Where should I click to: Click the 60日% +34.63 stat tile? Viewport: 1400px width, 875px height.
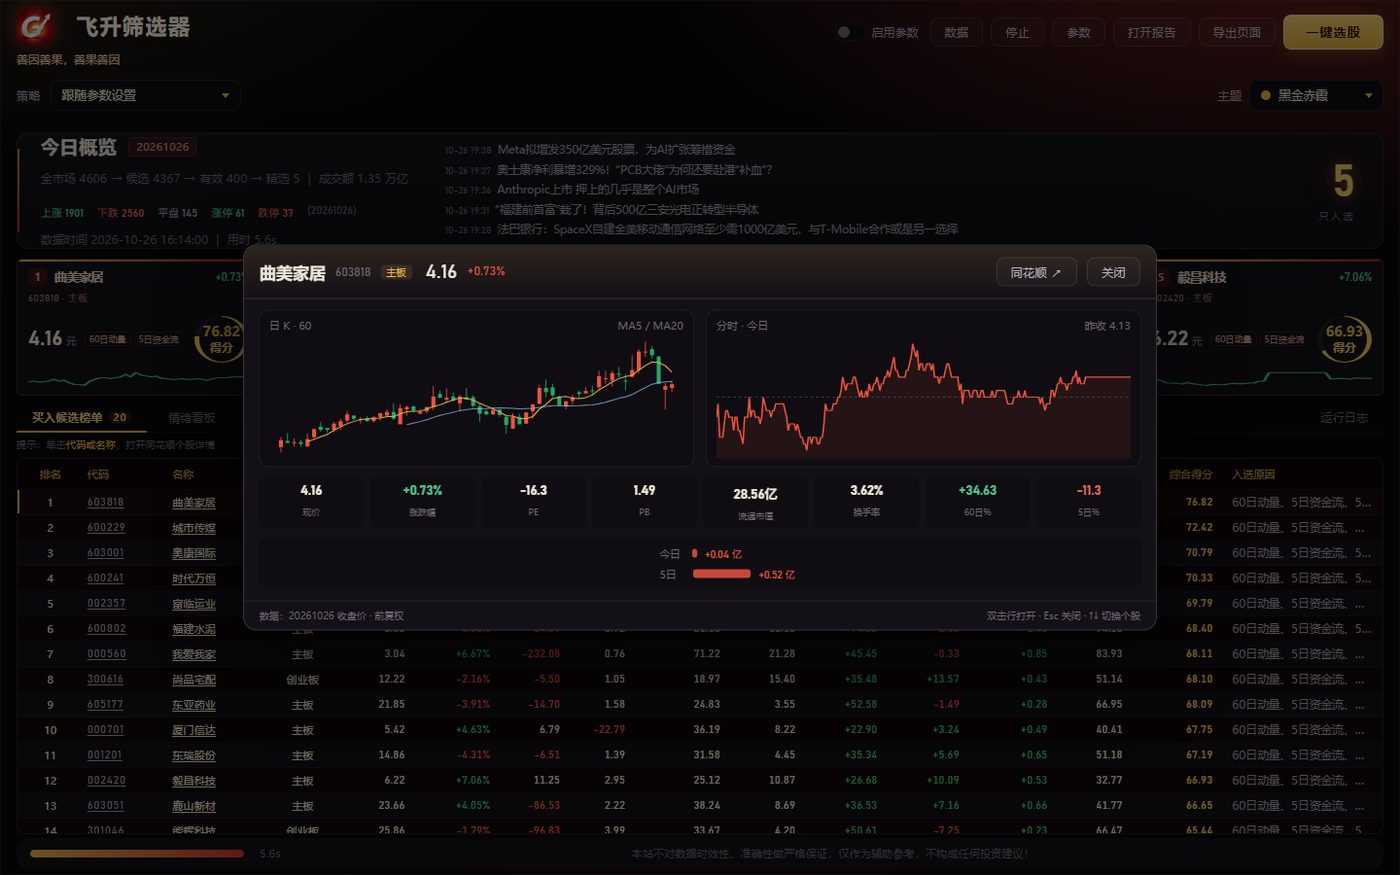click(x=977, y=501)
